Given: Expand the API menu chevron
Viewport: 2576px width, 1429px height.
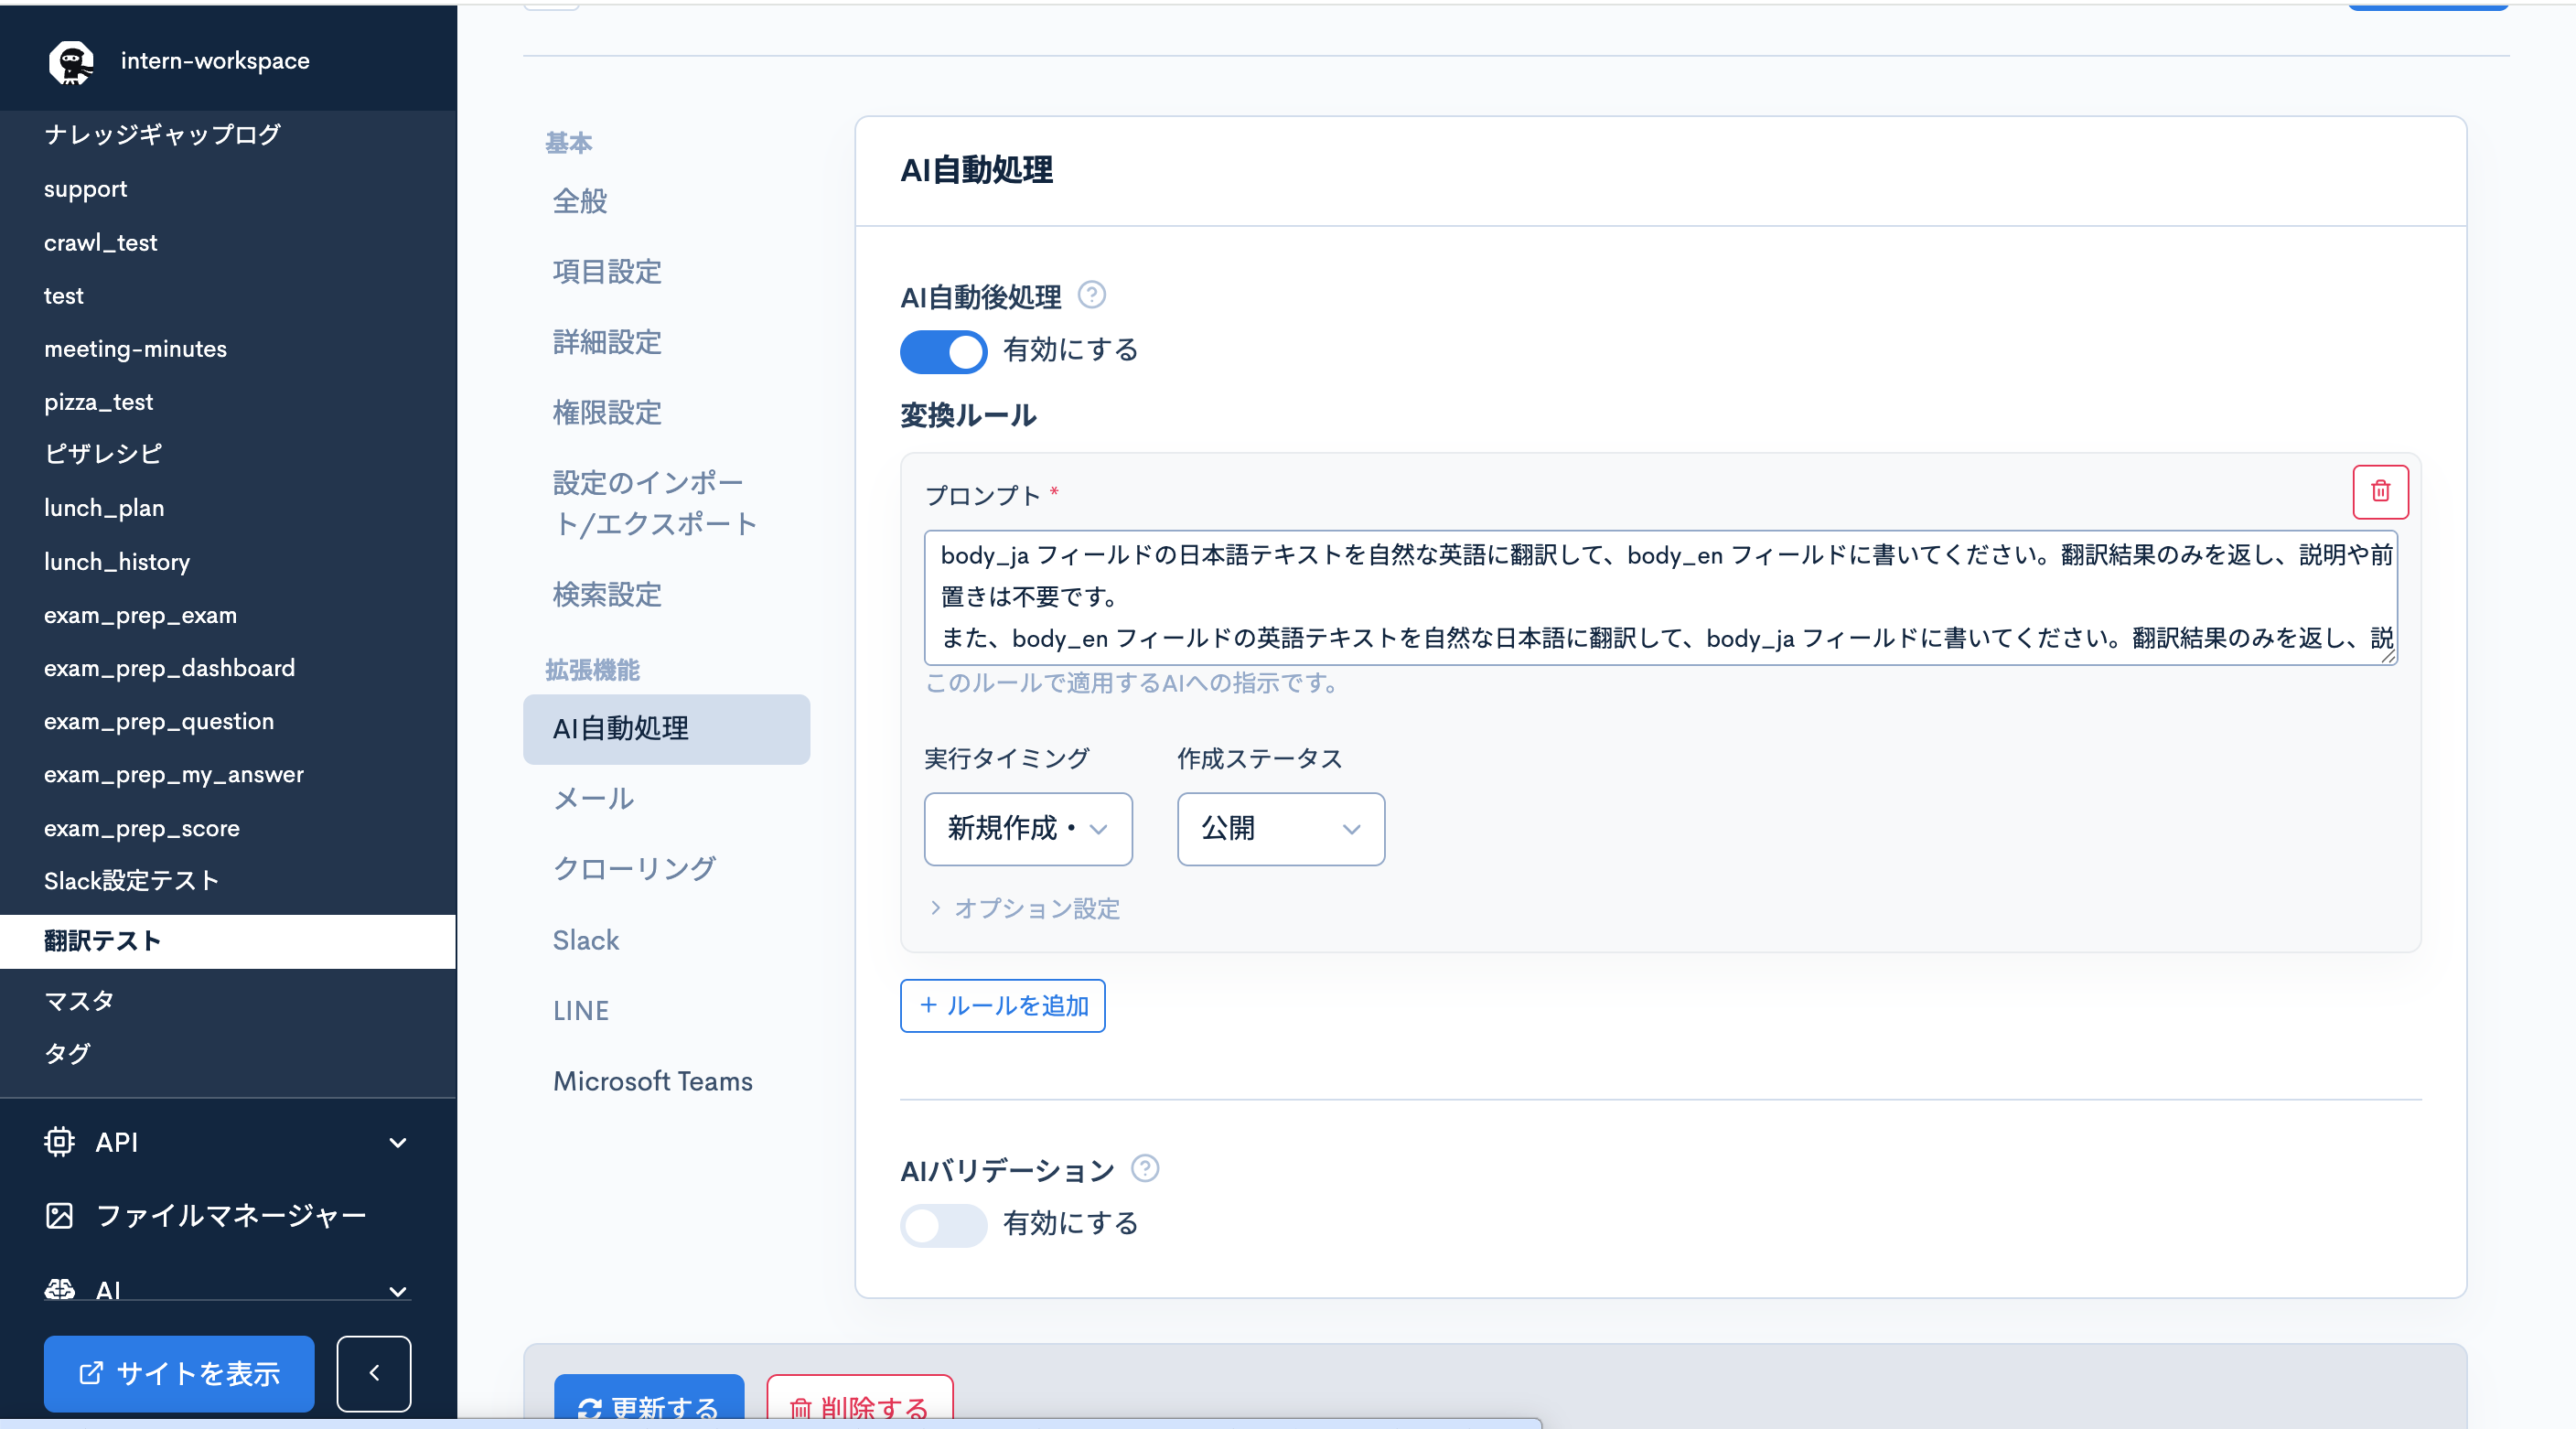Looking at the screenshot, I should [x=397, y=1143].
